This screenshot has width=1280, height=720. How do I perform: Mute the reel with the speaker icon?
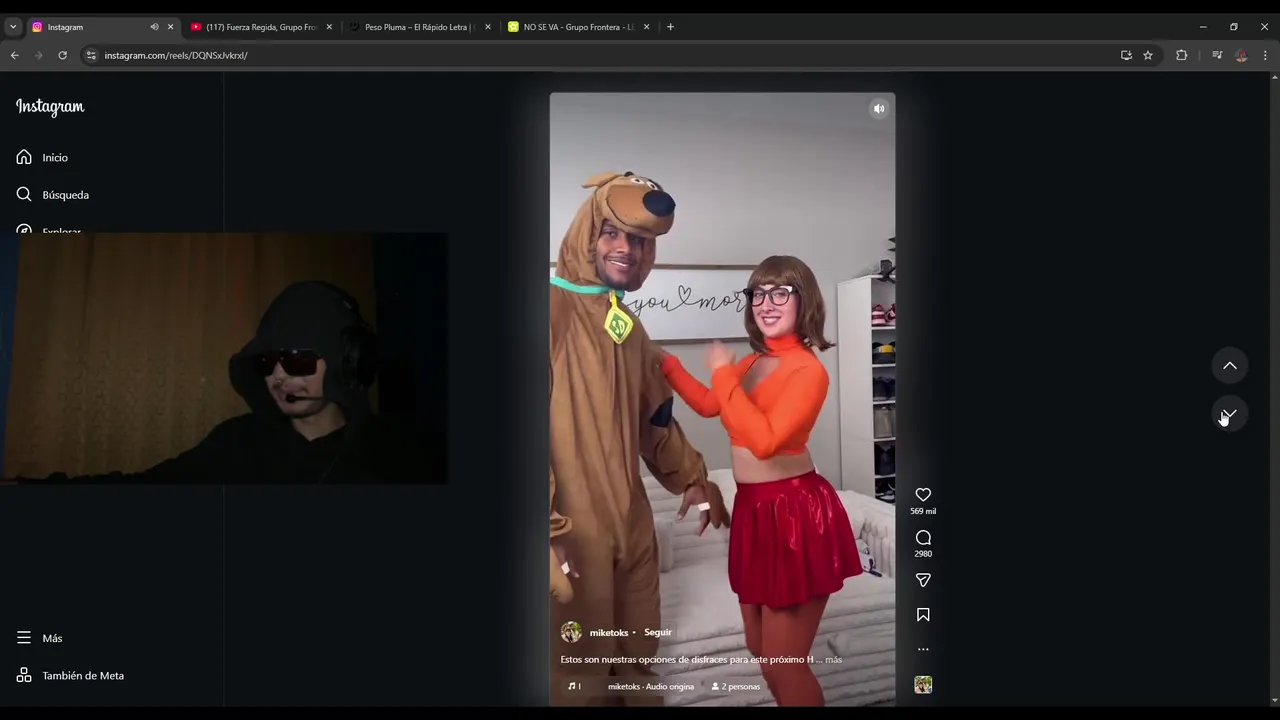click(879, 109)
